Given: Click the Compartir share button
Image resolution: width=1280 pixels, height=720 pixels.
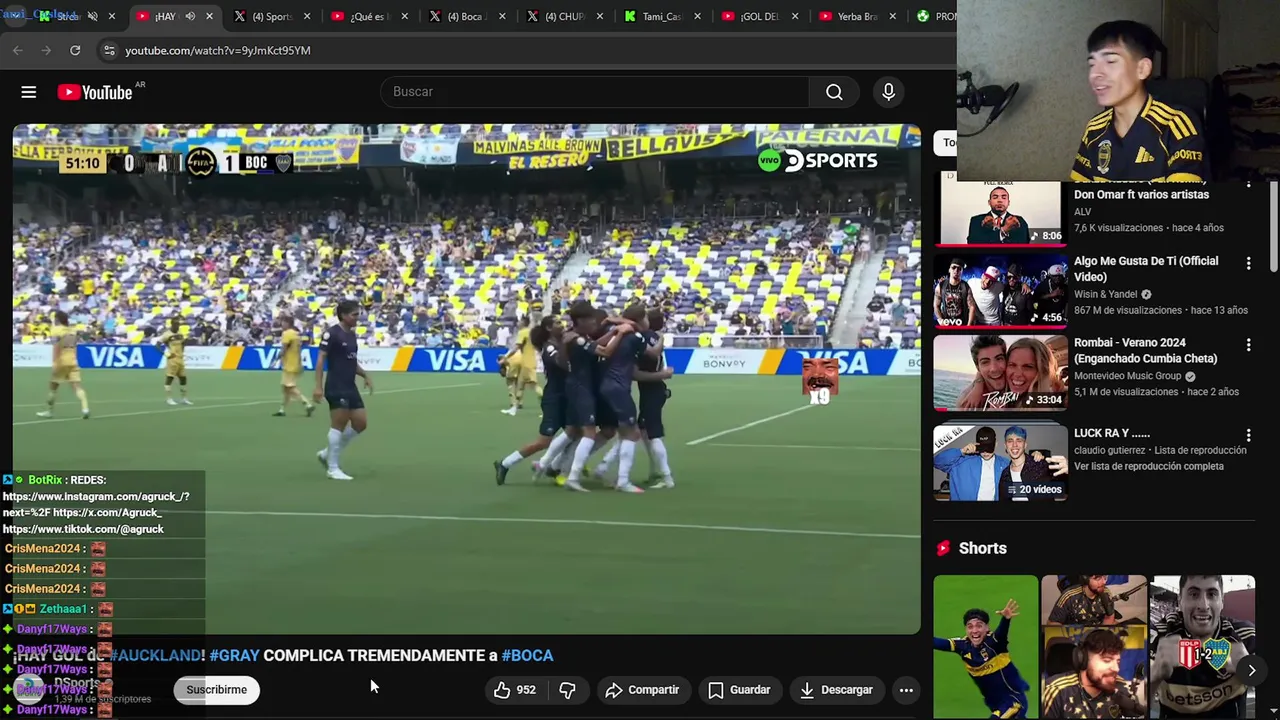Looking at the screenshot, I should tap(642, 690).
